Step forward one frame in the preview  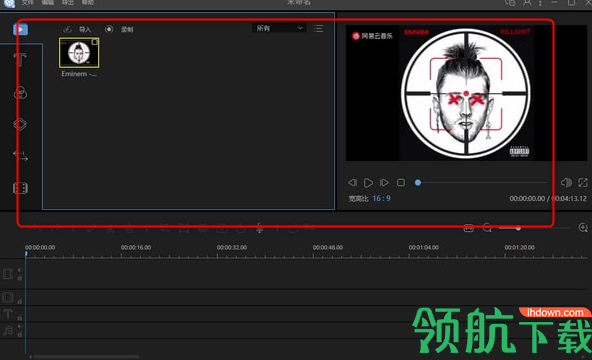[384, 183]
